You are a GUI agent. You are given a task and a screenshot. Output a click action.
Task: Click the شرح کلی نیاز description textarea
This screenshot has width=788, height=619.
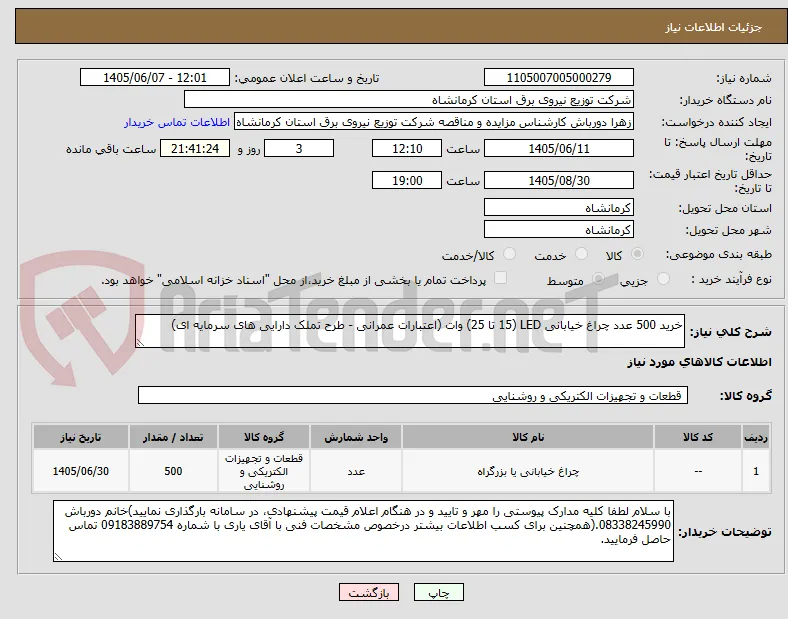[x=410, y=331]
